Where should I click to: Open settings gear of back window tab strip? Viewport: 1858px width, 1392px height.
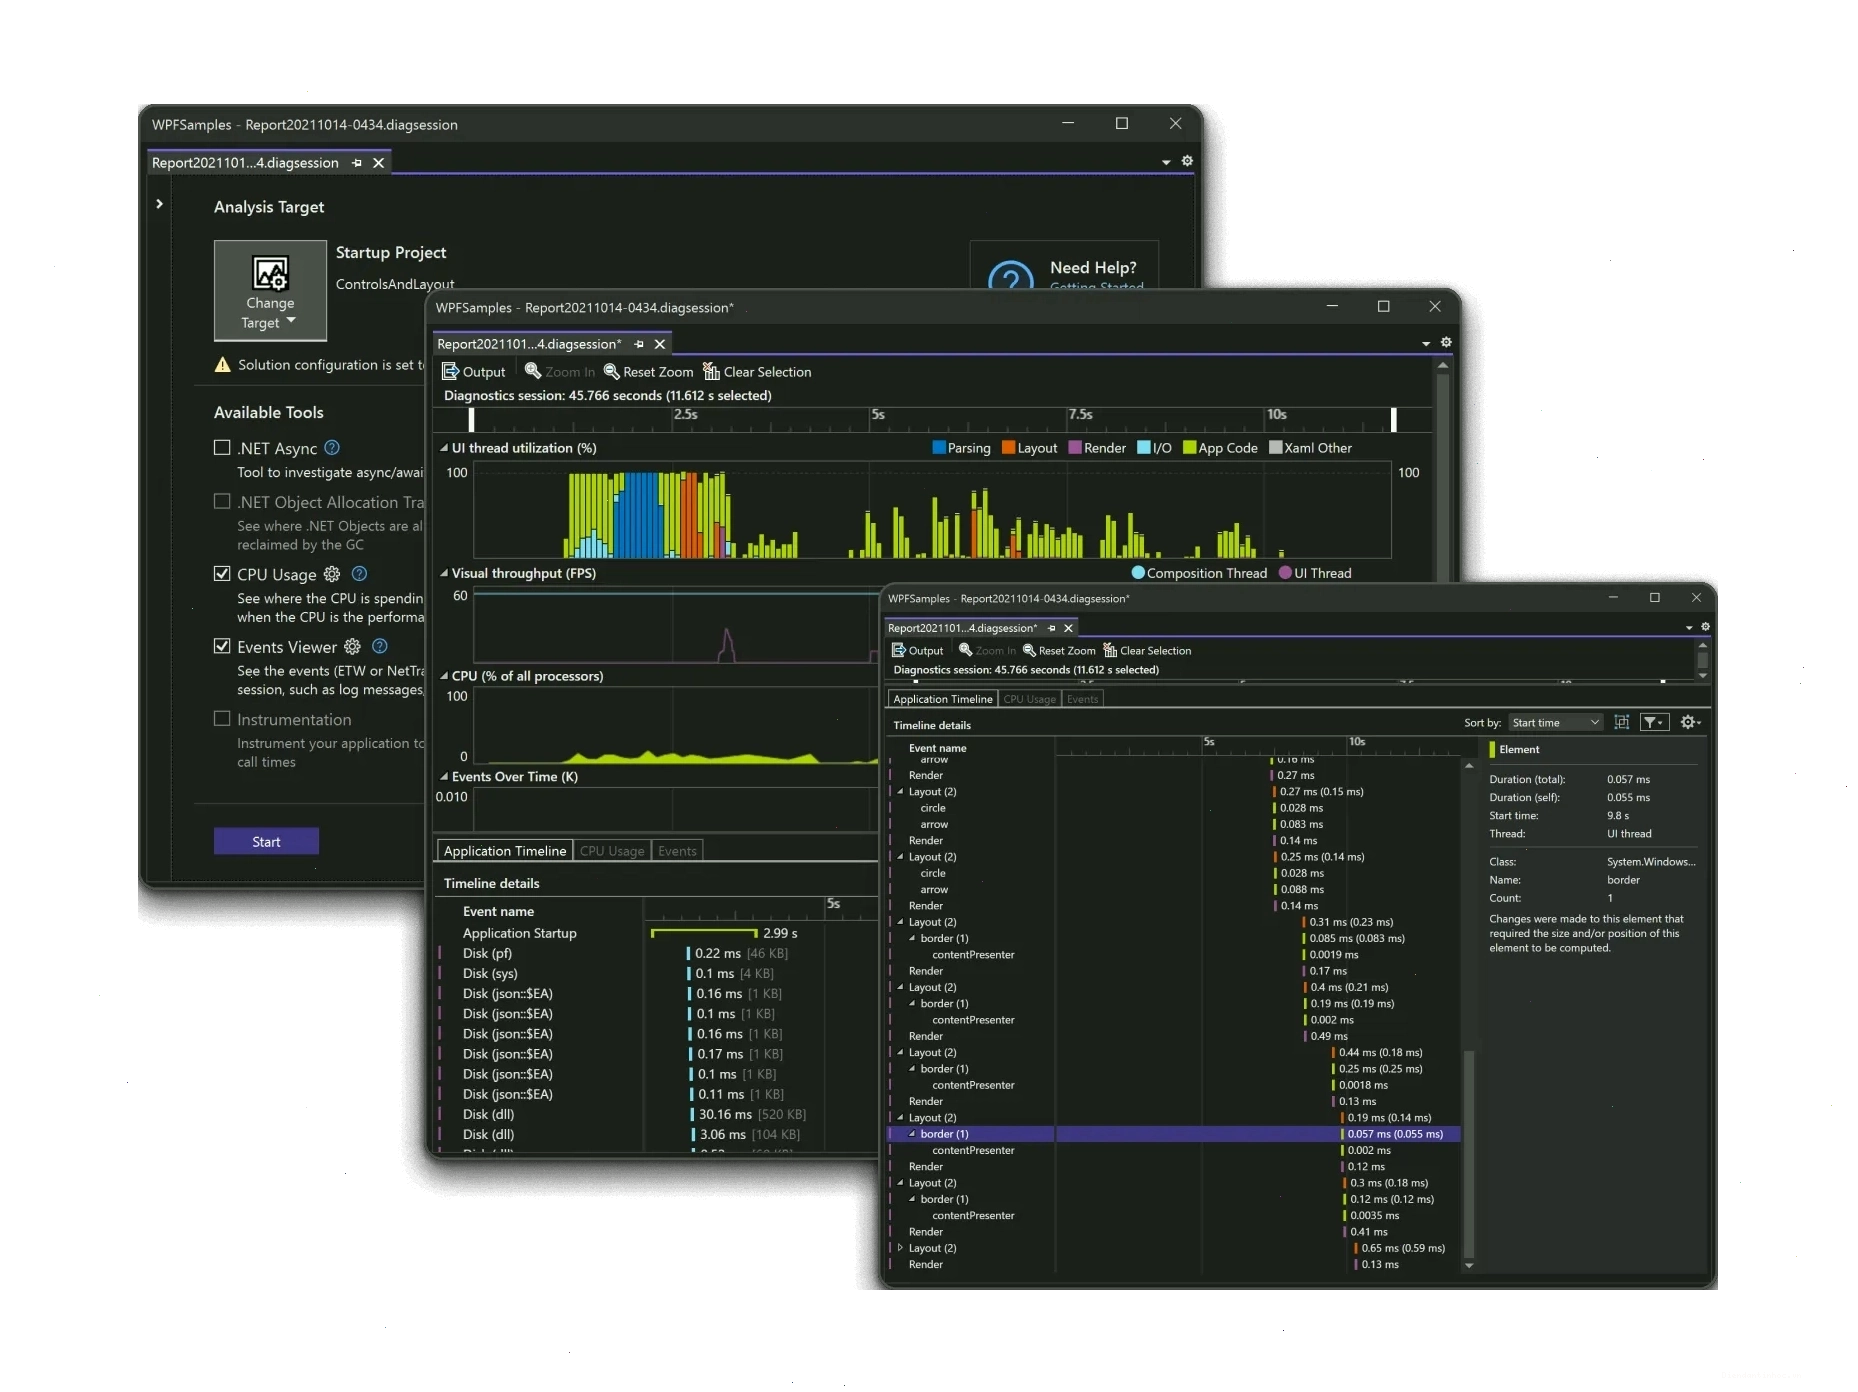point(1187,161)
